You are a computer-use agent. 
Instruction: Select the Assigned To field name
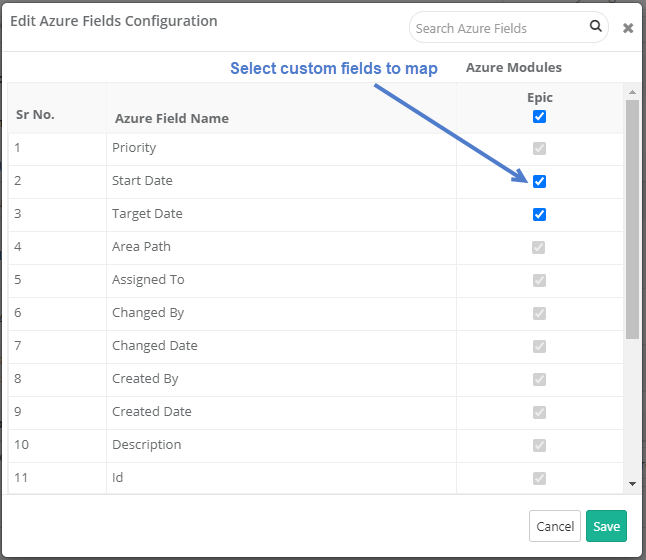point(148,280)
